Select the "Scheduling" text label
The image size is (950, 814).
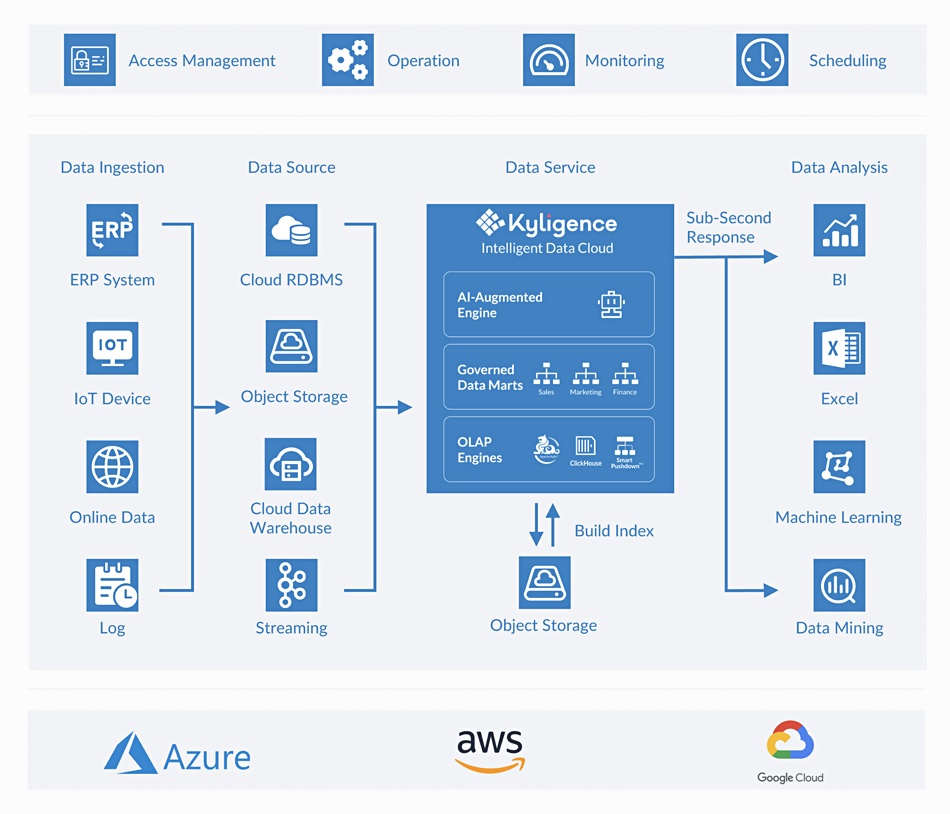pos(848,61)
